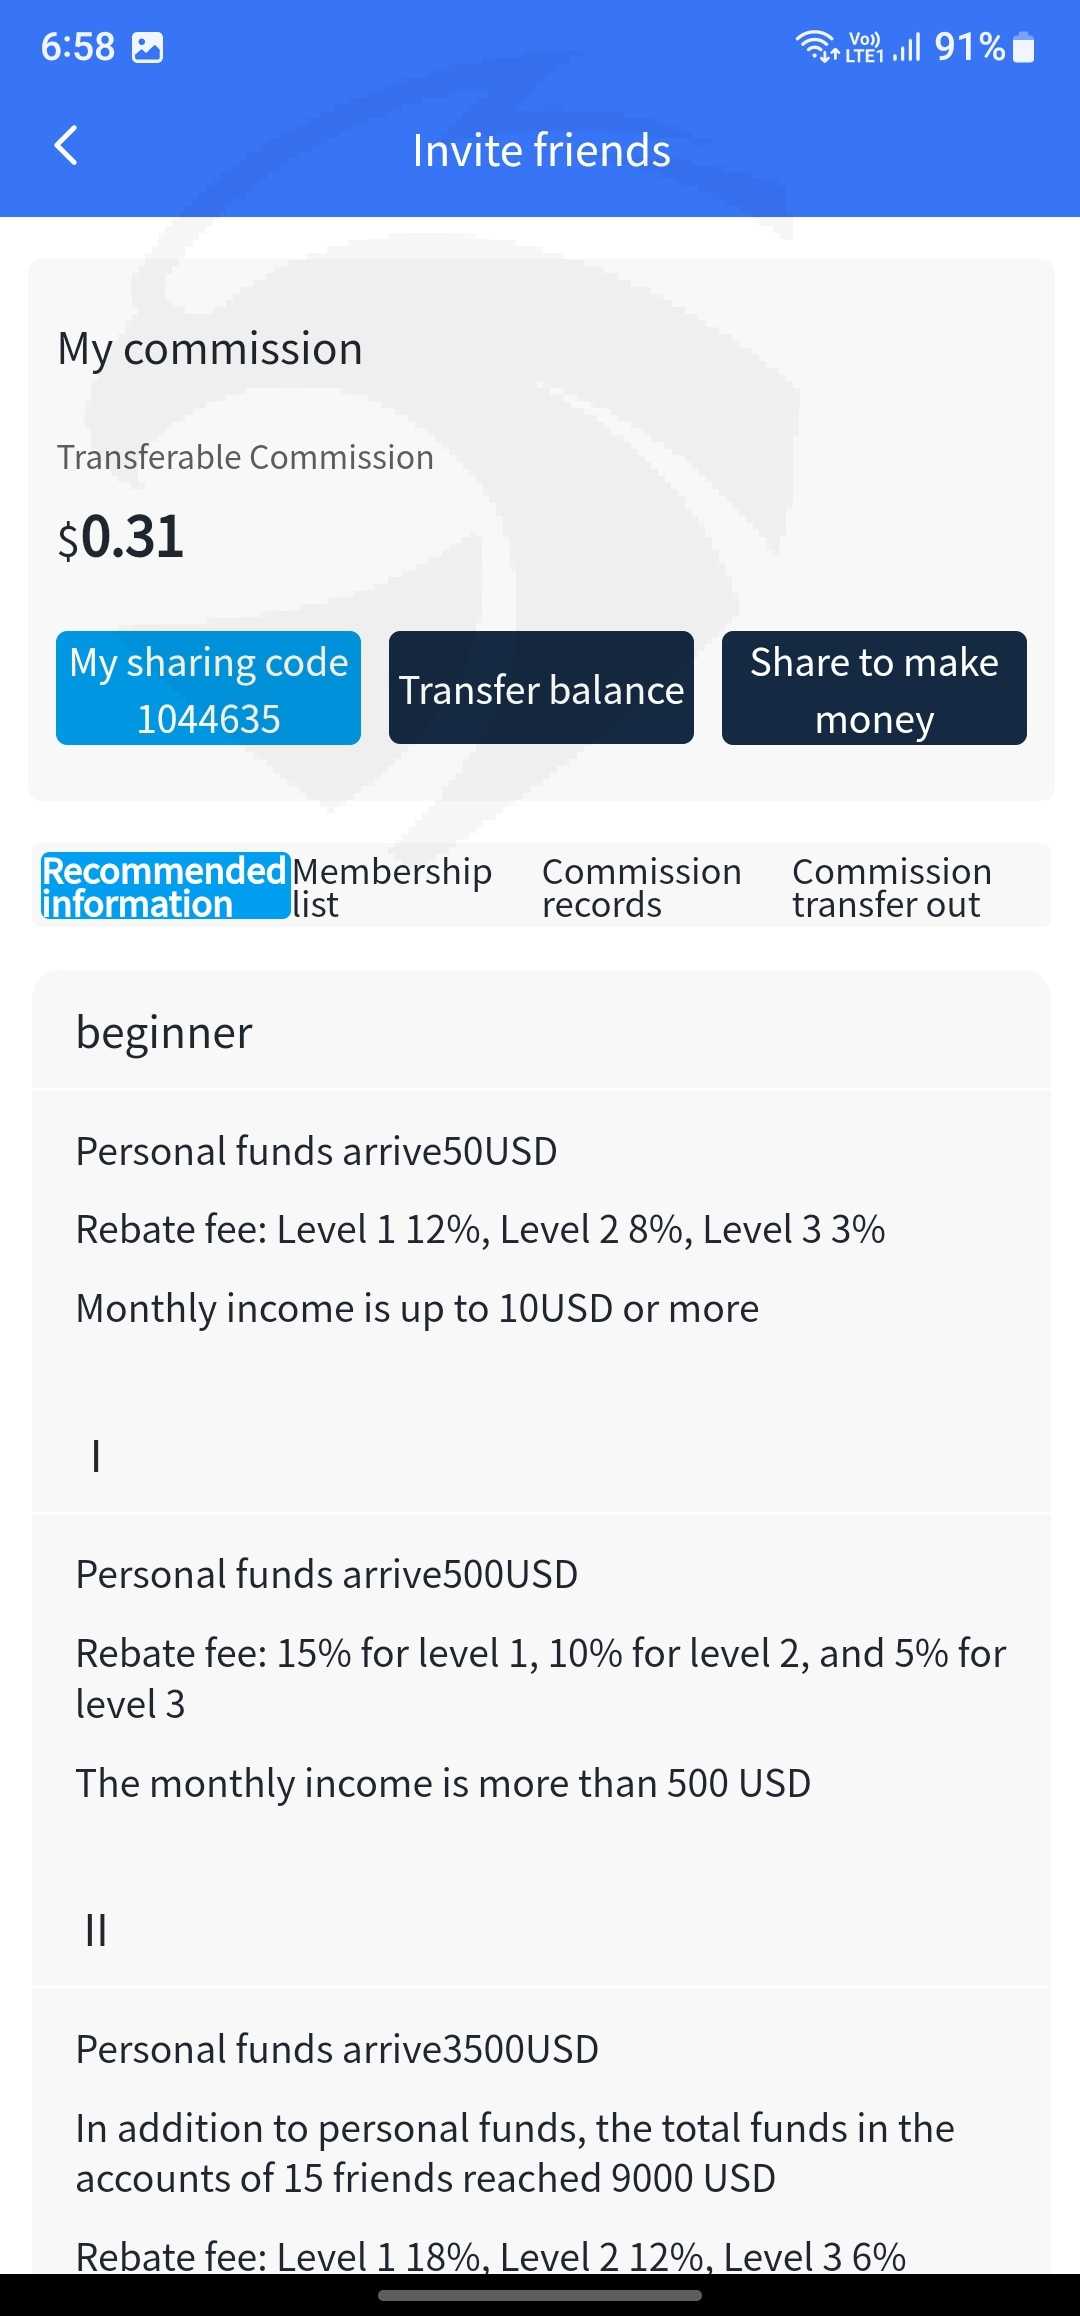The width and height of the screenshot is (1080, 2316).
Task: Select the Recommended information tab
Action: (165, 886)
